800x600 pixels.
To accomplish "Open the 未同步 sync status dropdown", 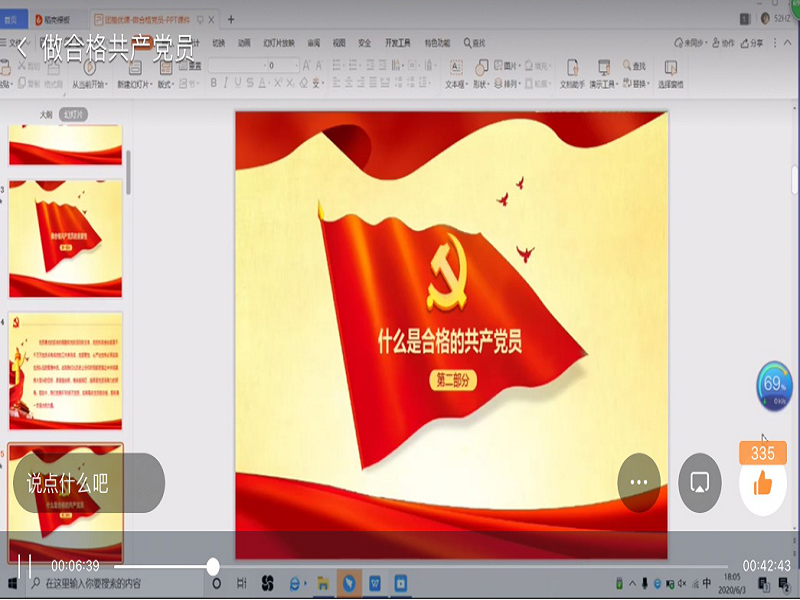I will click(691, 43).
